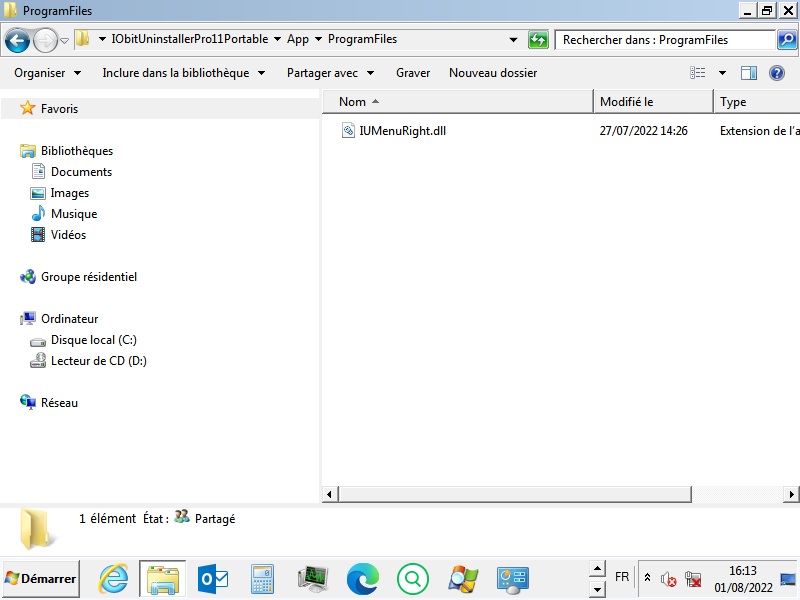
Task: Sort by the Modifié le column header
Action: (x=653, y=102)
